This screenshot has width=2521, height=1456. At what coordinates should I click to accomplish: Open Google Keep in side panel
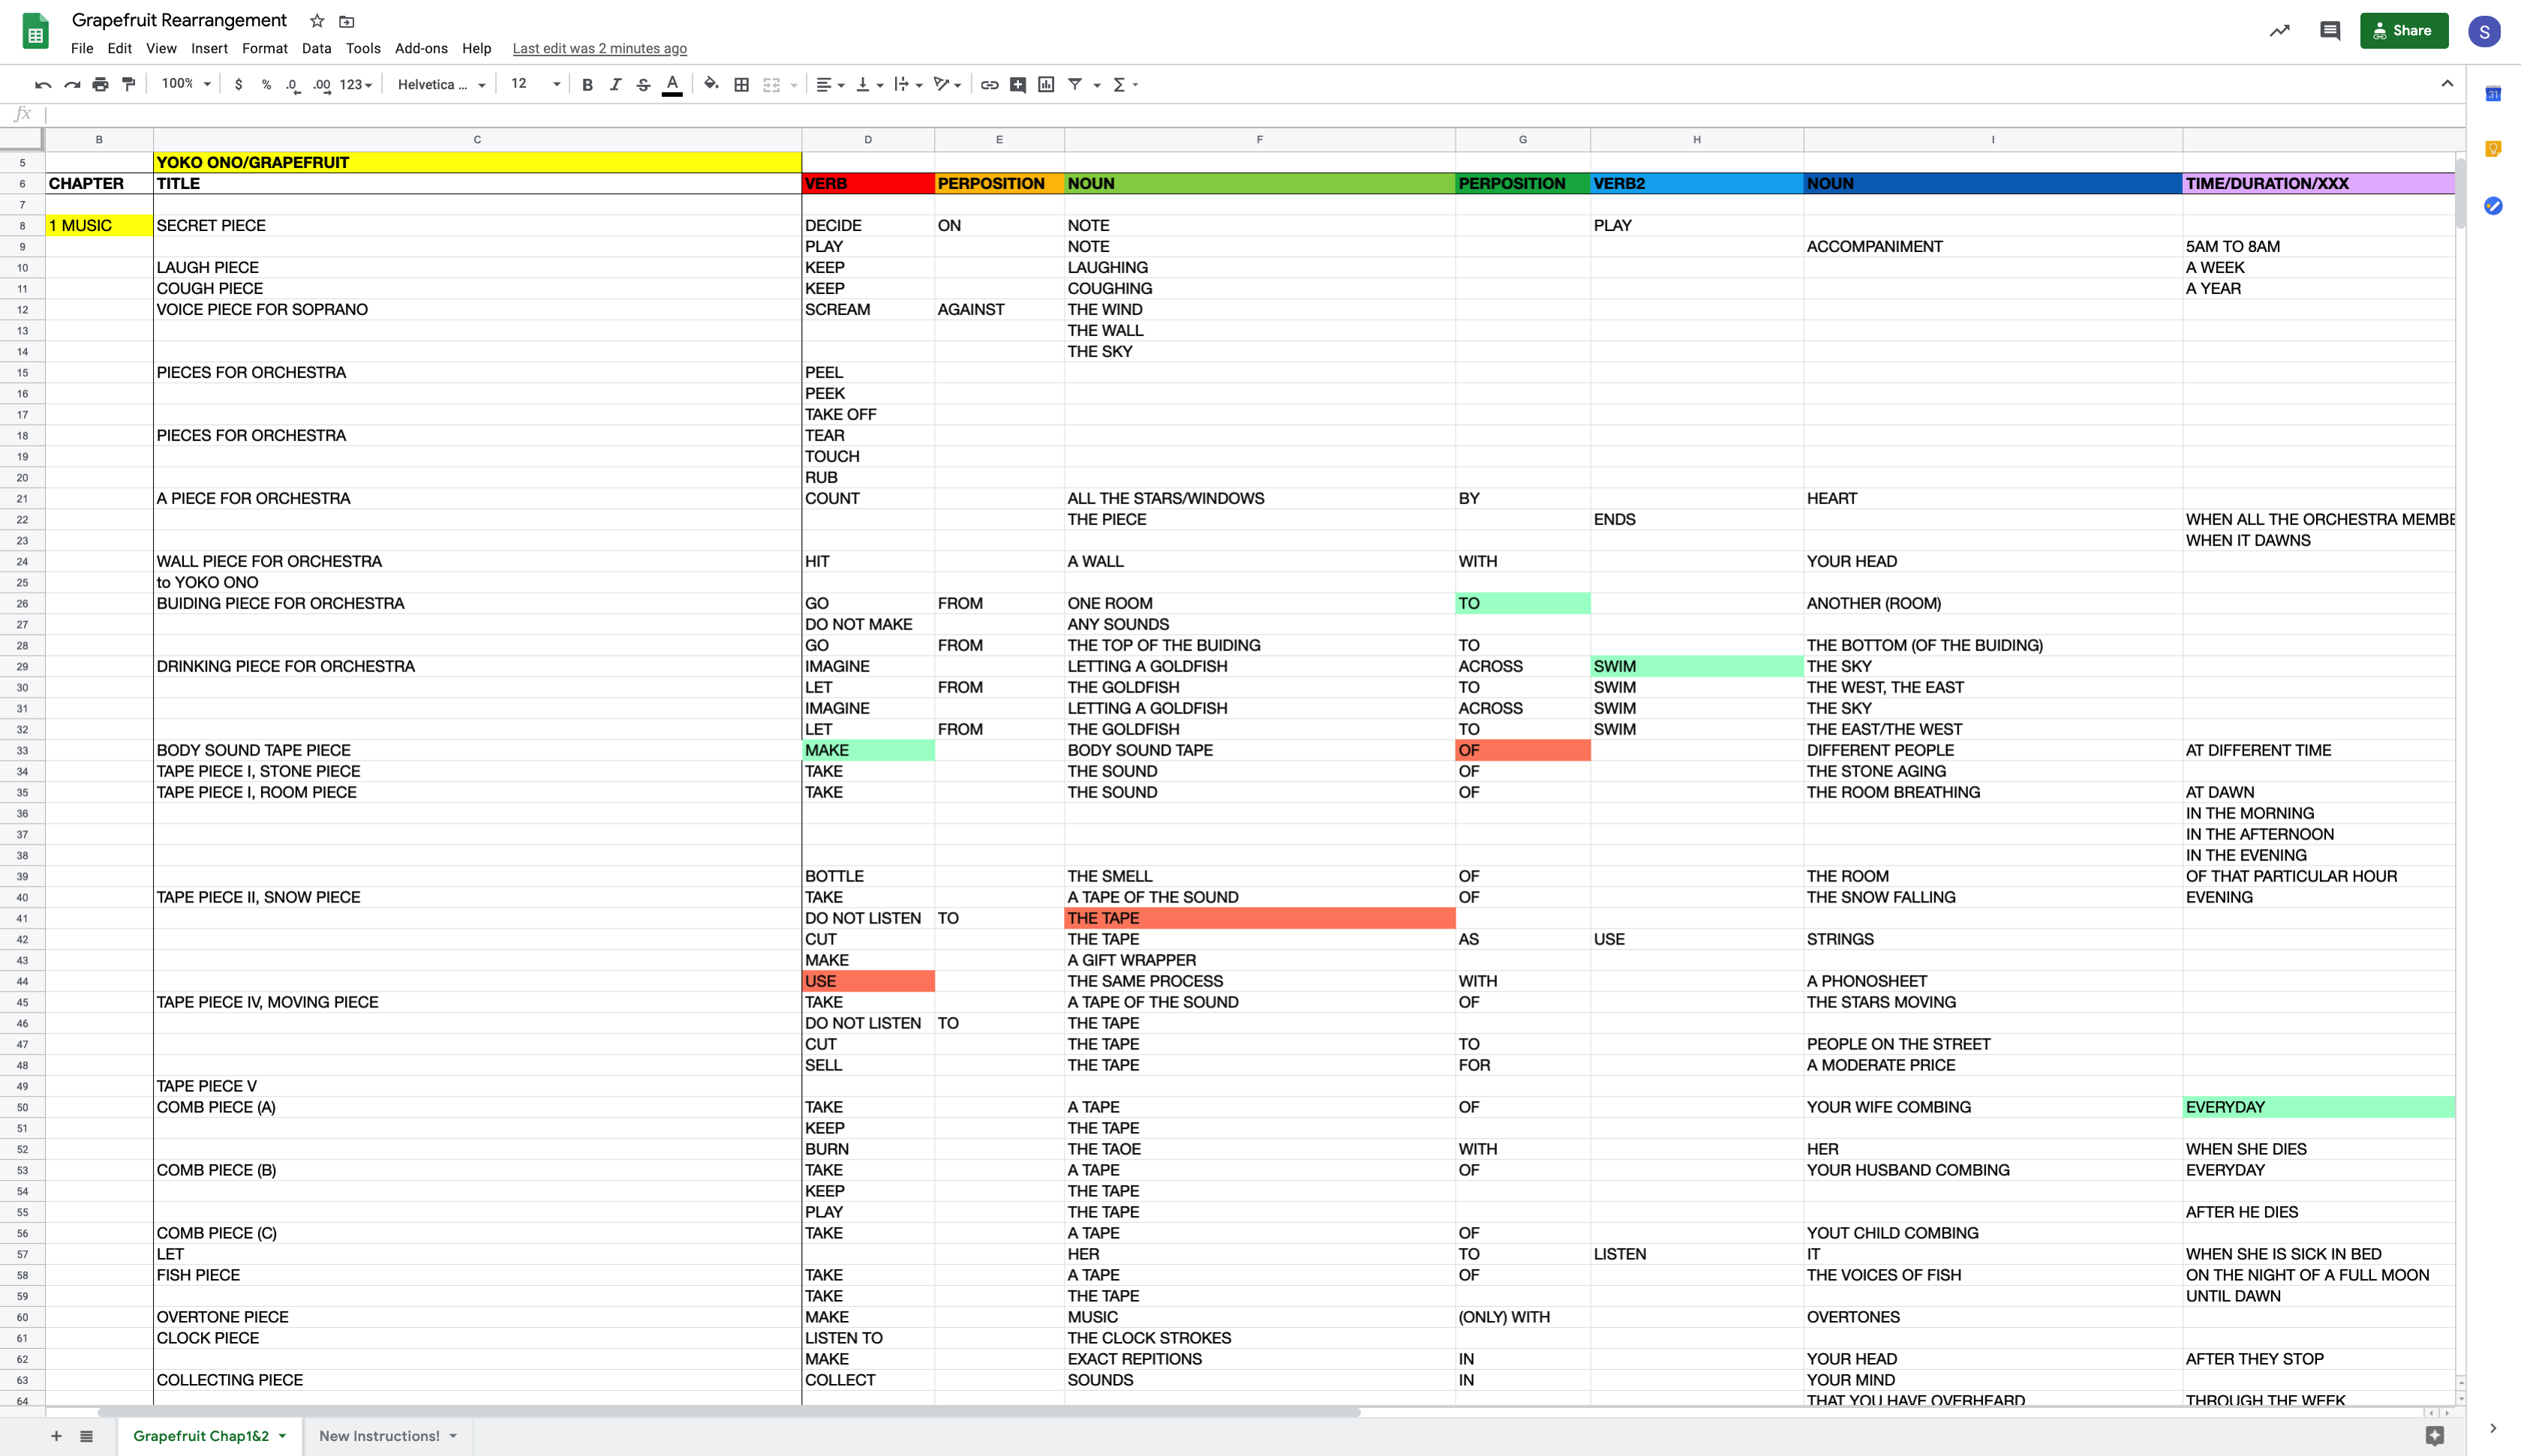[2493, 149]
